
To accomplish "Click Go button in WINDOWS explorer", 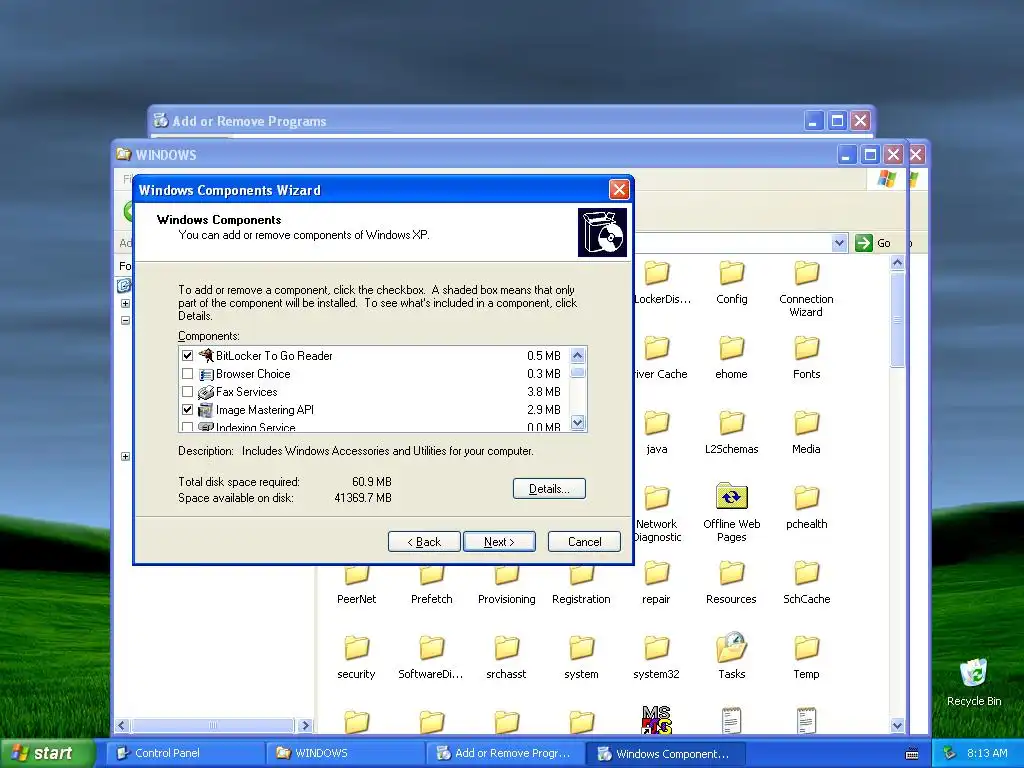I will pyautogui.click(x=873, y=243).
